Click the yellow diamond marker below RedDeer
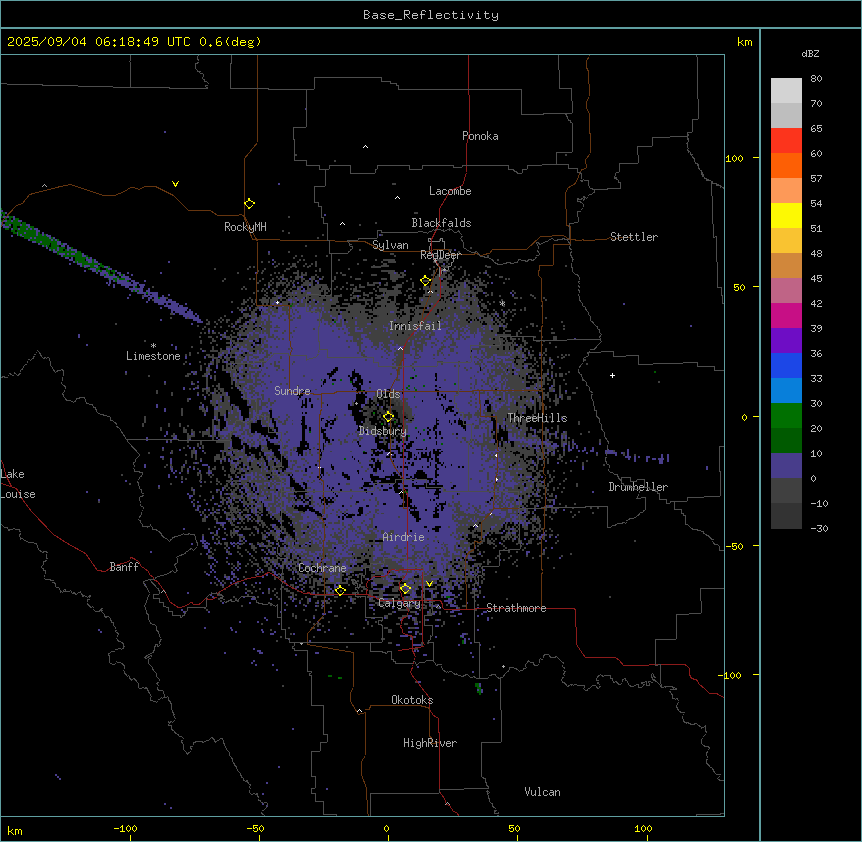Screen dimensions: 862x842 coord(426,281)
